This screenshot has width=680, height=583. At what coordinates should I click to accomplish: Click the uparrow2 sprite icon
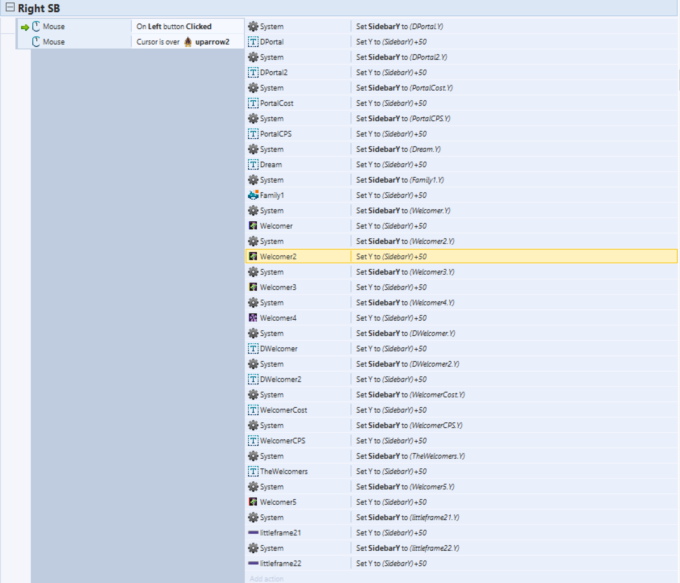[x=188, y=42]
